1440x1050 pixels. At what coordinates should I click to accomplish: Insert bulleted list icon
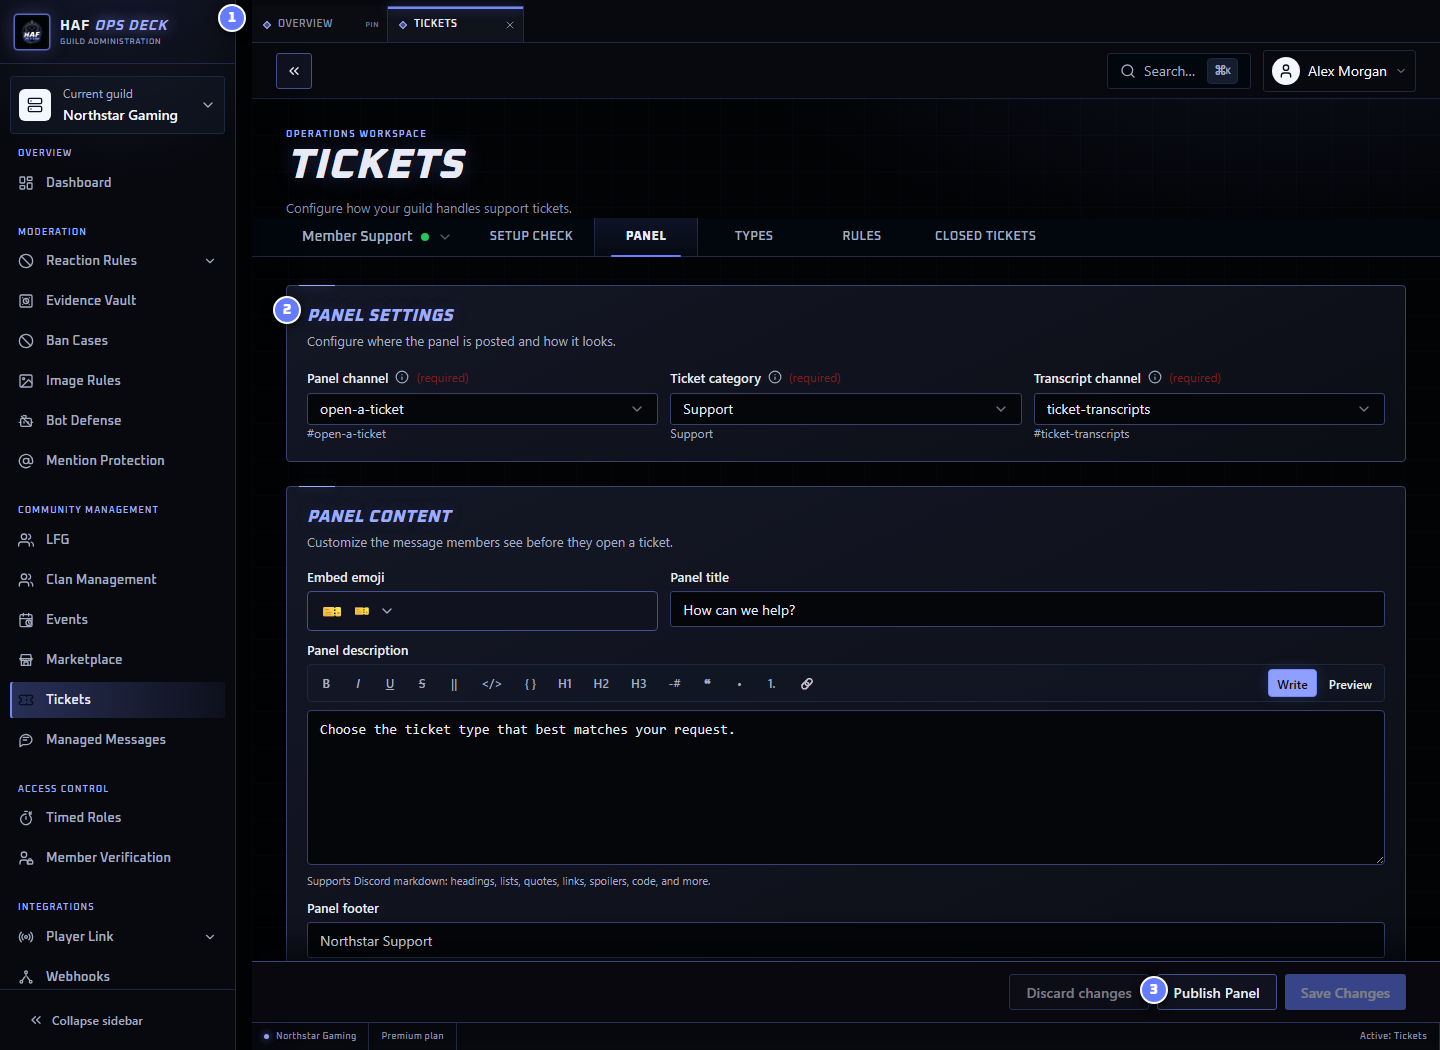[739, 684]
